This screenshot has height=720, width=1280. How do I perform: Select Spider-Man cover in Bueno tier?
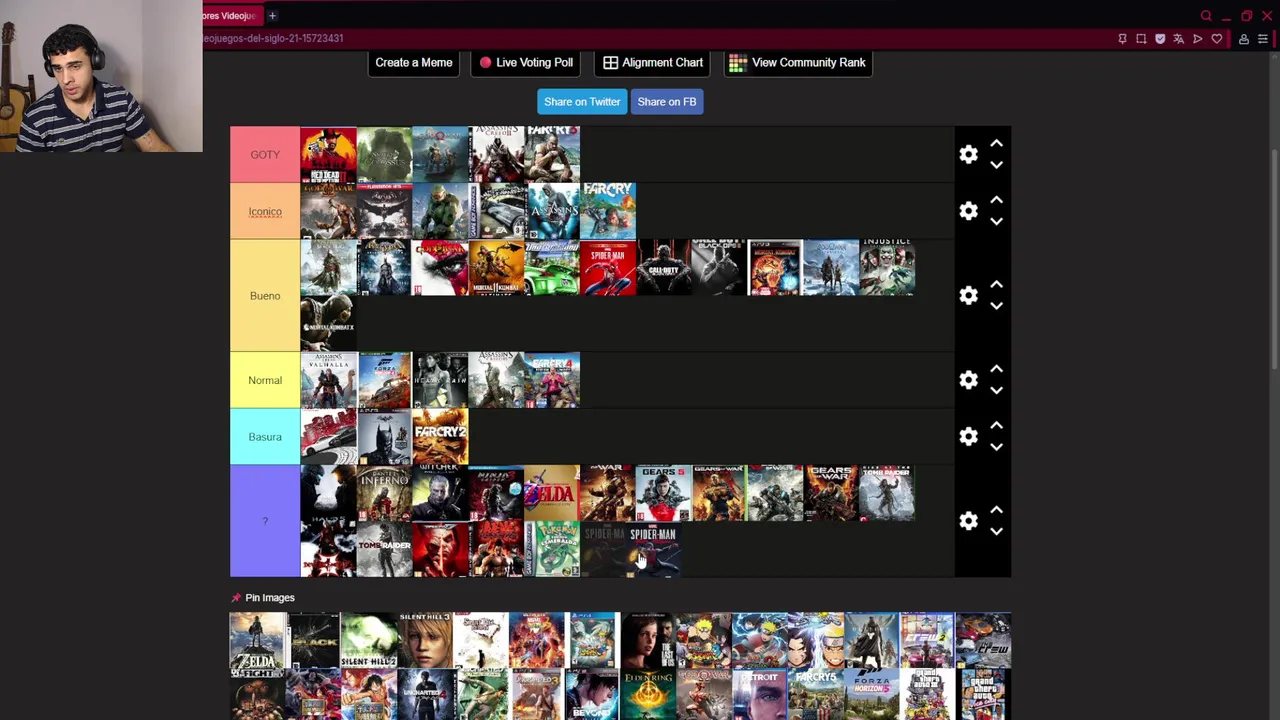pyautogui.click(x=608, y=267)
